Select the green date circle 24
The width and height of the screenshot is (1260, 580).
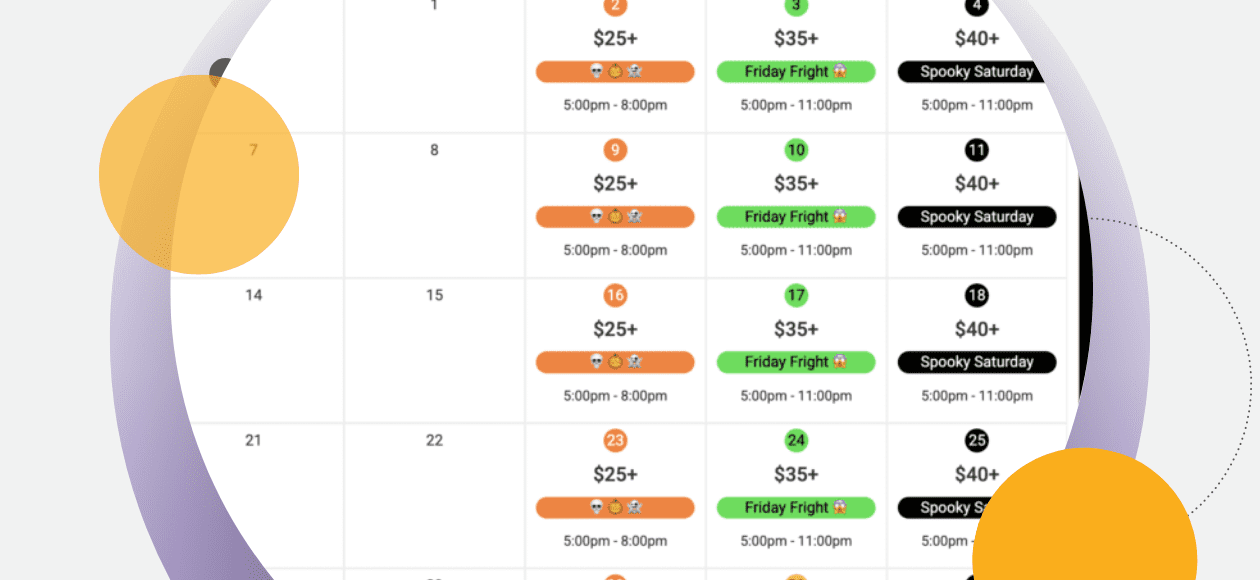(796, 441)
